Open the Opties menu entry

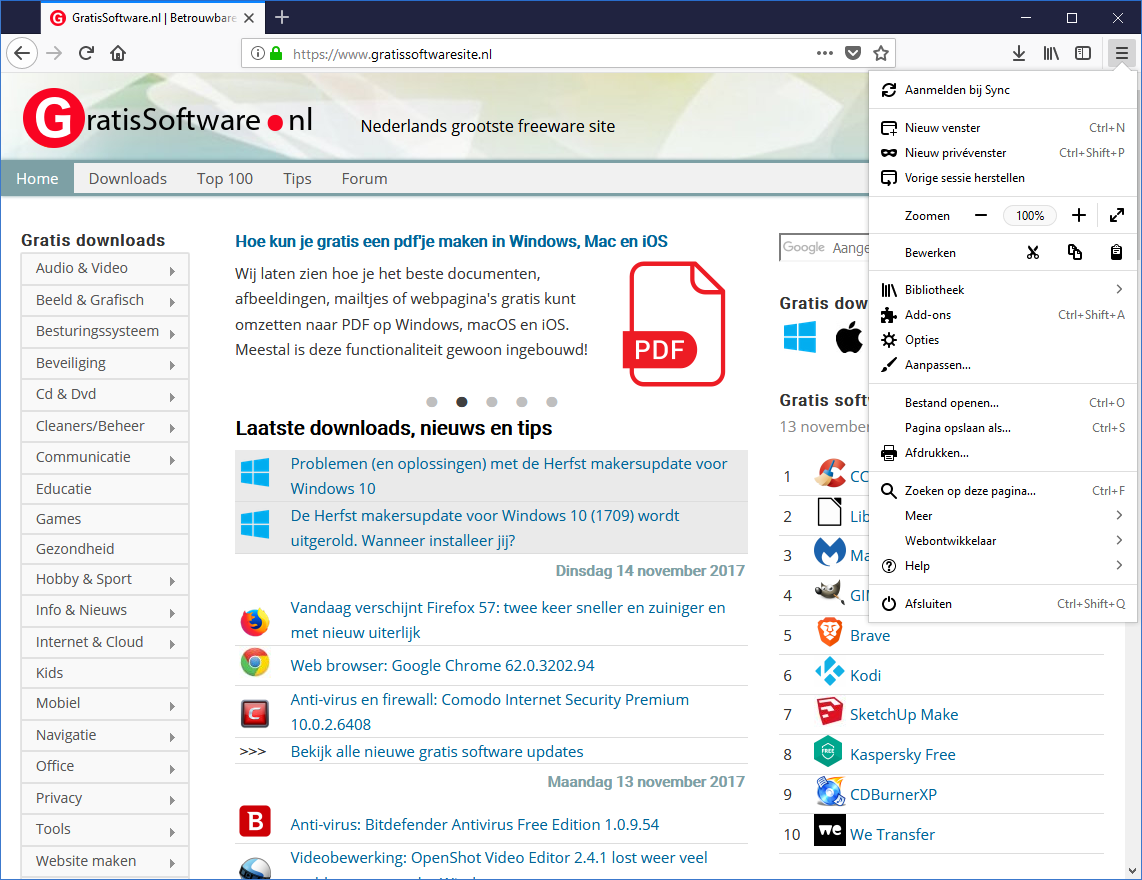922,340
